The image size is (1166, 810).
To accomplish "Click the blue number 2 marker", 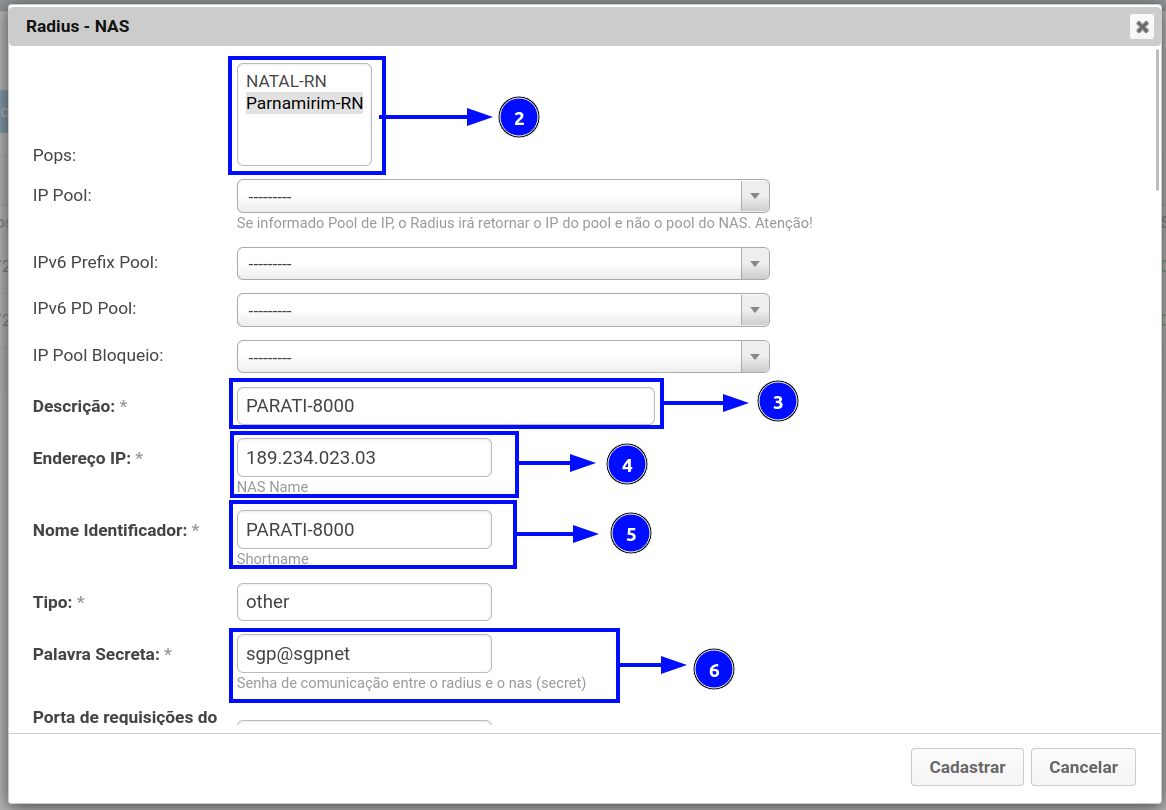I will 518,118.
